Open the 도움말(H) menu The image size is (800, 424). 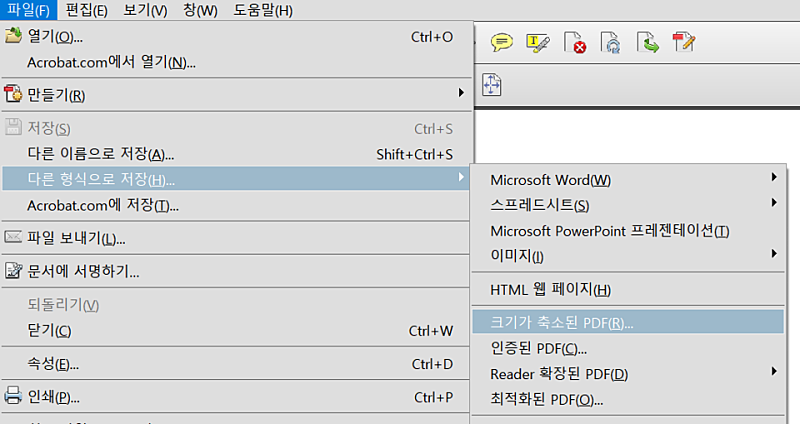(x=263, y=10)
